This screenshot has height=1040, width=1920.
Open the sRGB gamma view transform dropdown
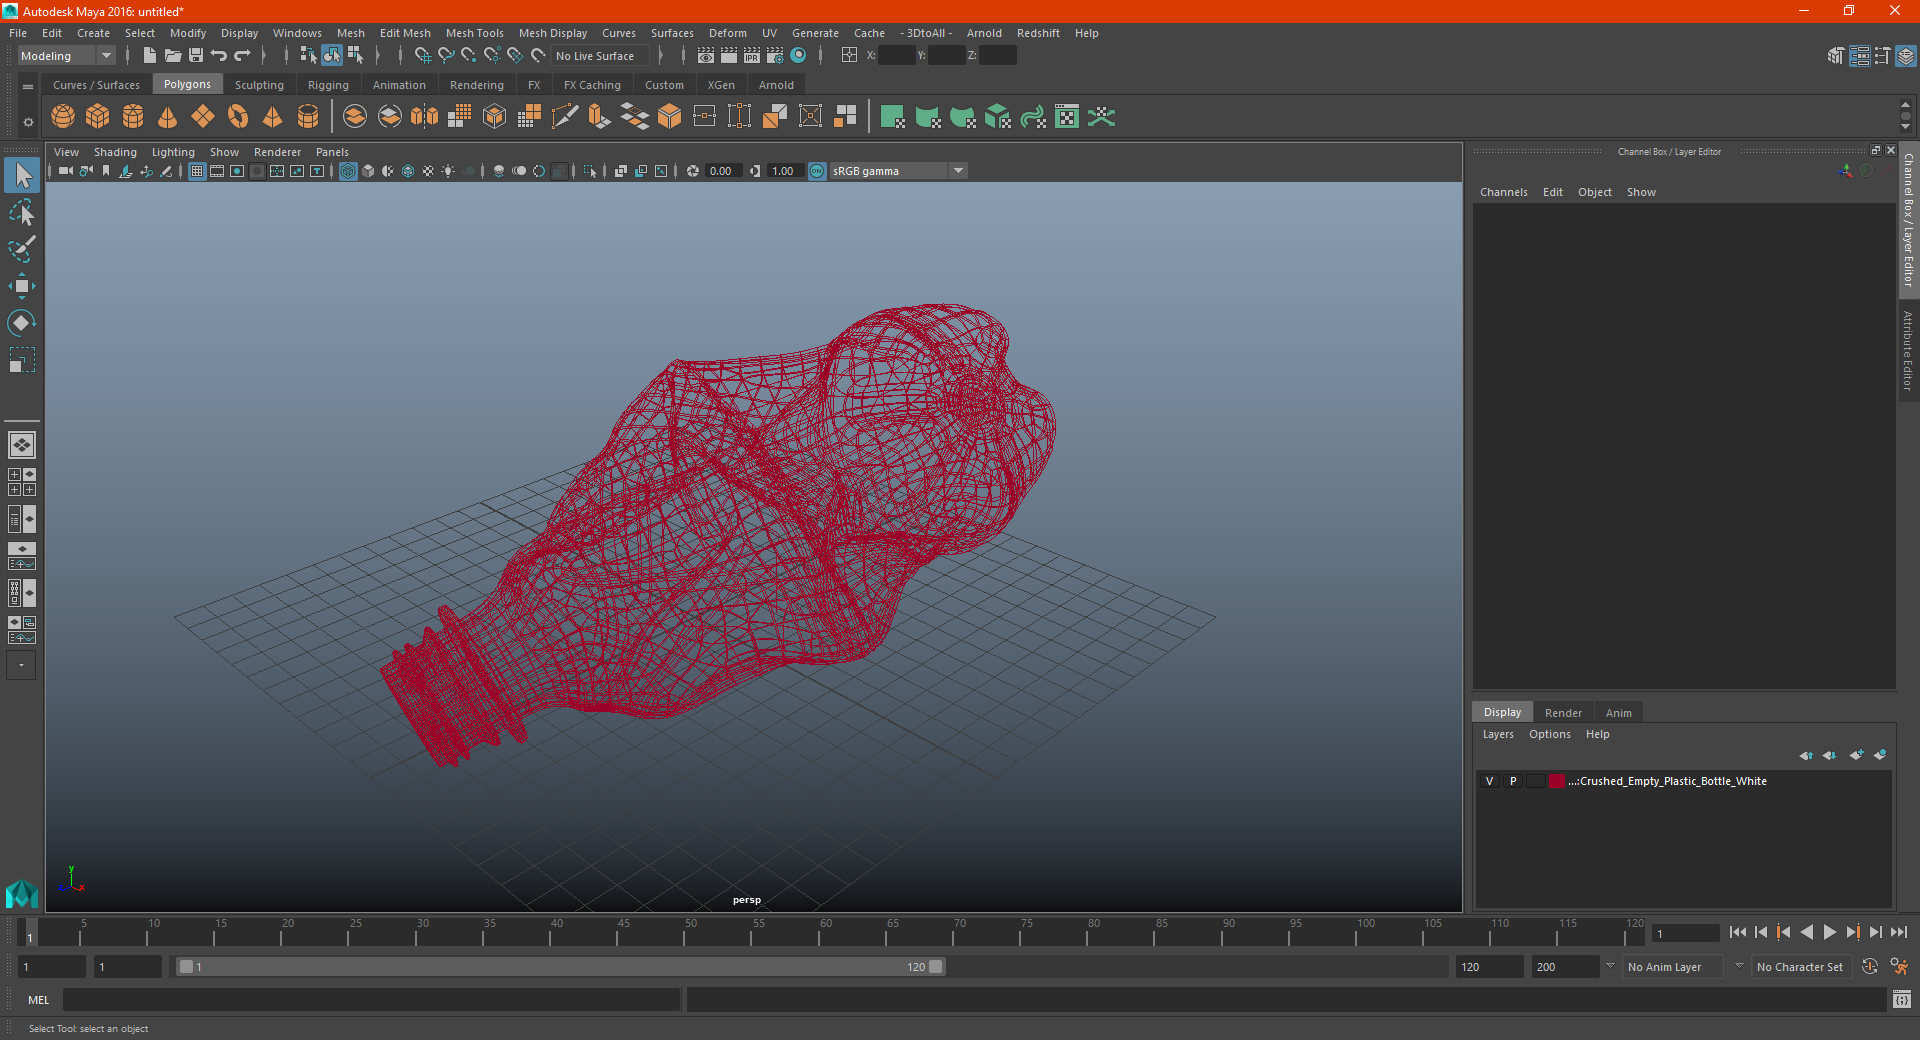point(898,171)
